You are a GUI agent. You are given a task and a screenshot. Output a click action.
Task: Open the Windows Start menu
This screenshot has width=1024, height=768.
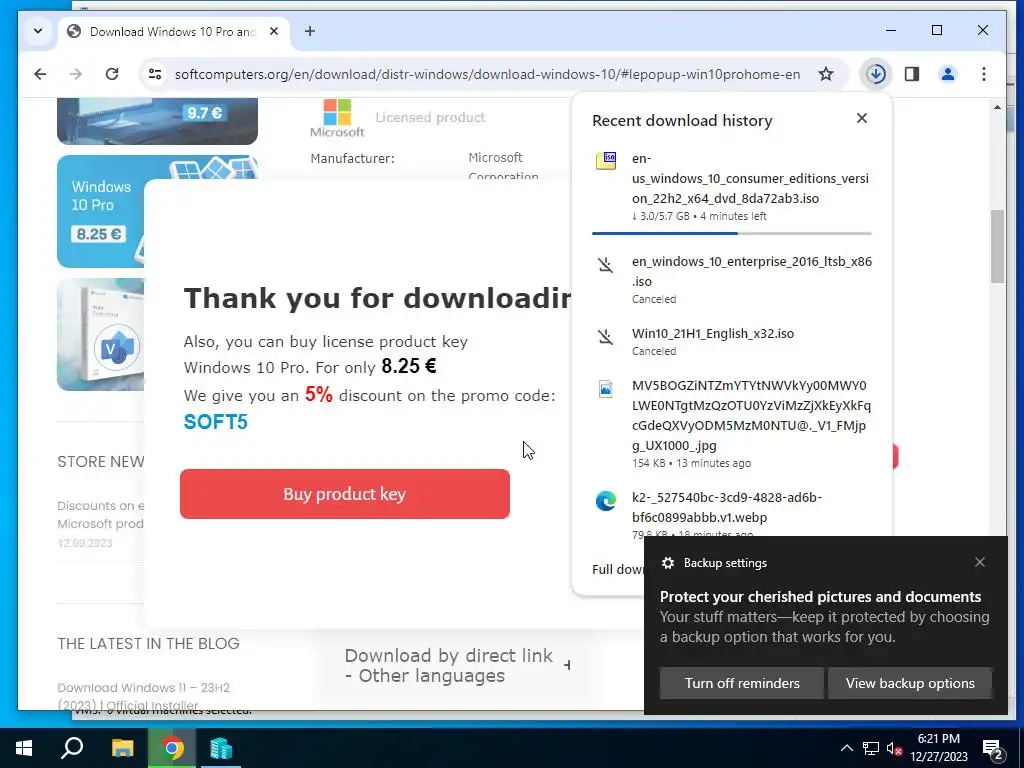click(24, 748)
